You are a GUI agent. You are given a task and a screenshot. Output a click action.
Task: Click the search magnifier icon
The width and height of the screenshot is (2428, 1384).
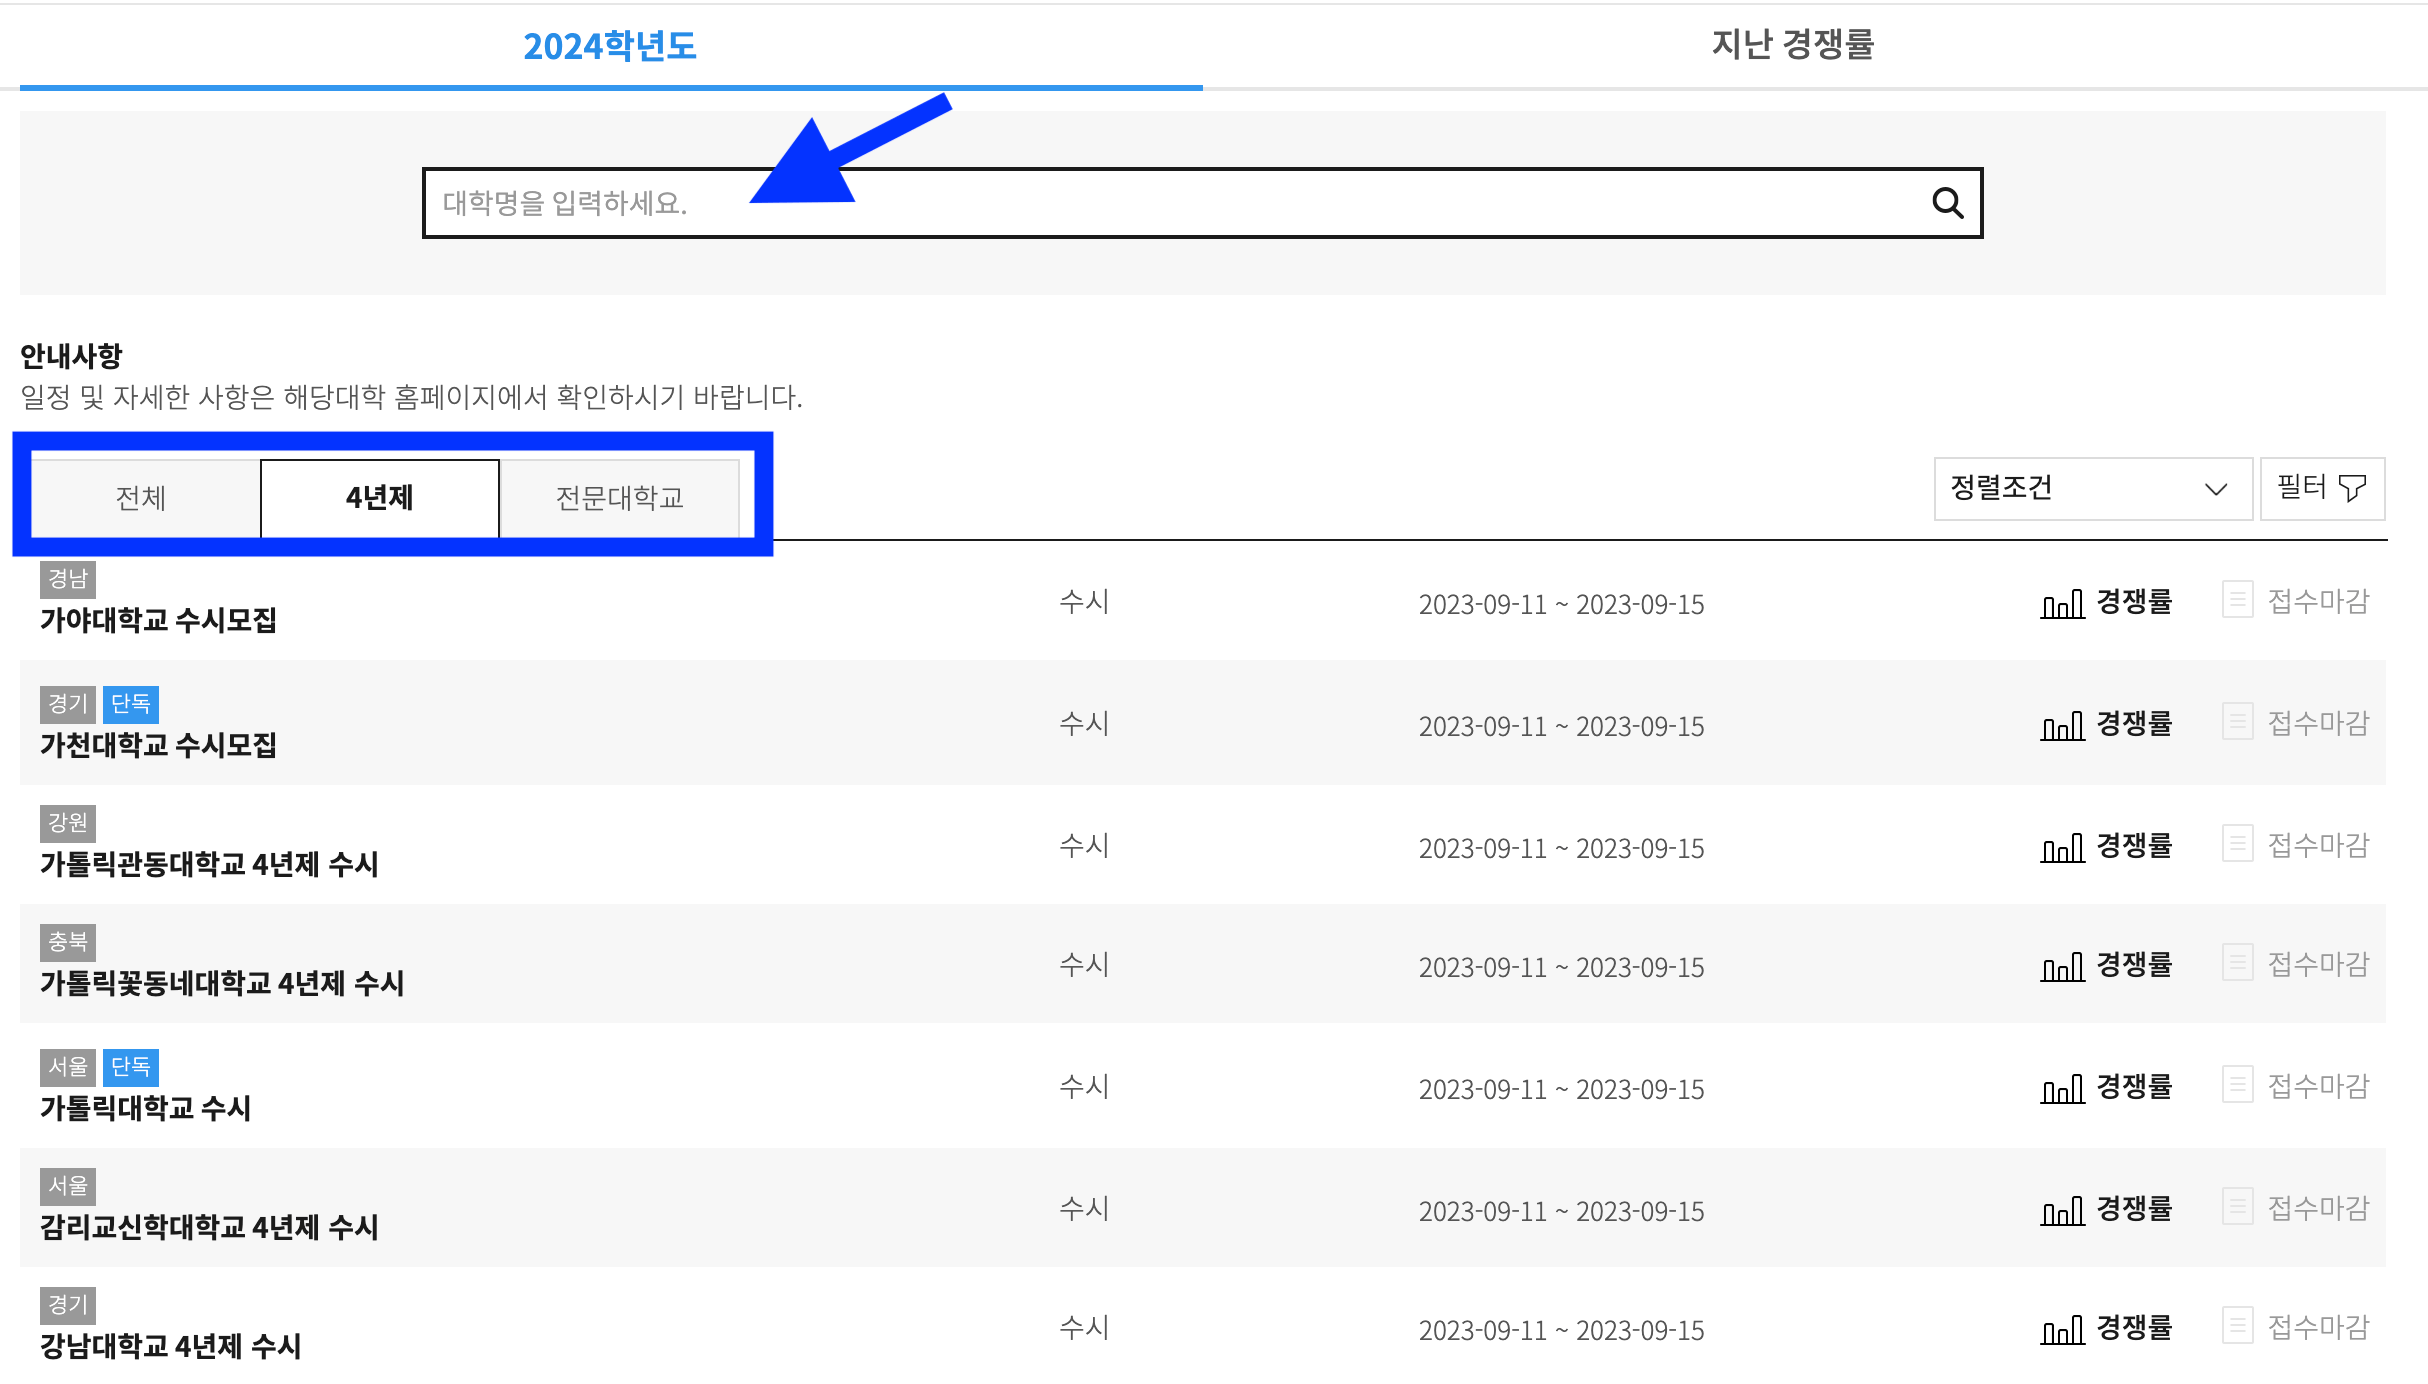pyautogui.click(x=1949, y=203)
